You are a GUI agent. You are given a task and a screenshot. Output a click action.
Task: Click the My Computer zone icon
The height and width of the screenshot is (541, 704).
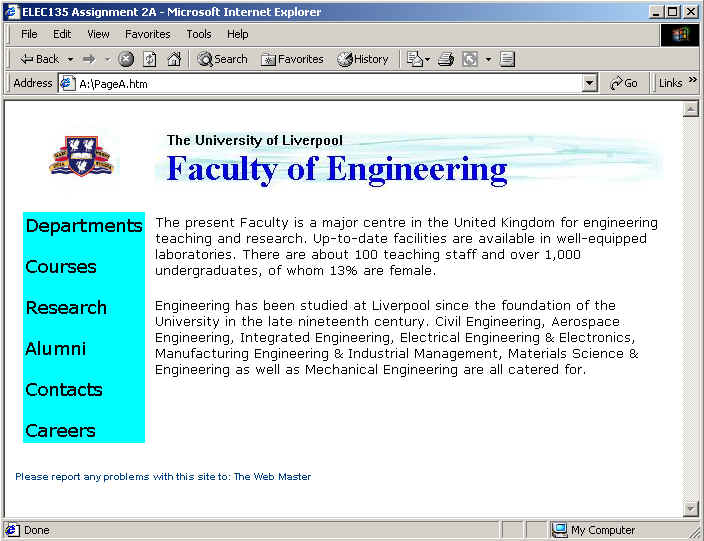click(x=559, y=530)
